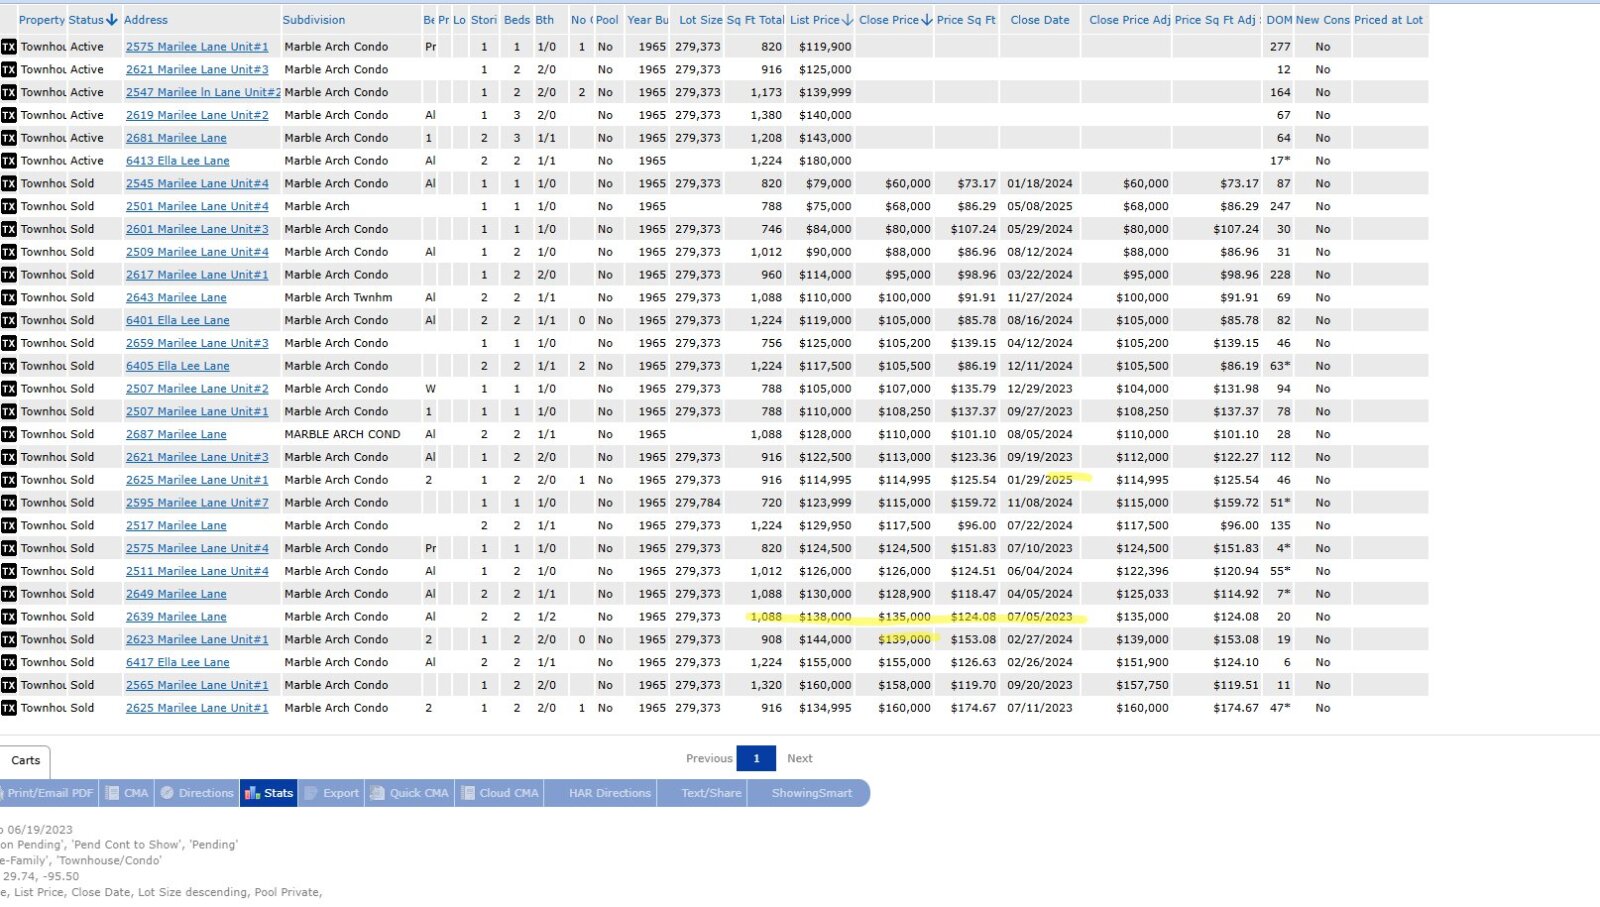This screenshot has width=1600, height=907.
Task: Click TX icon in 6401 Ella Lee Lane row
Action: pos(9,320)
